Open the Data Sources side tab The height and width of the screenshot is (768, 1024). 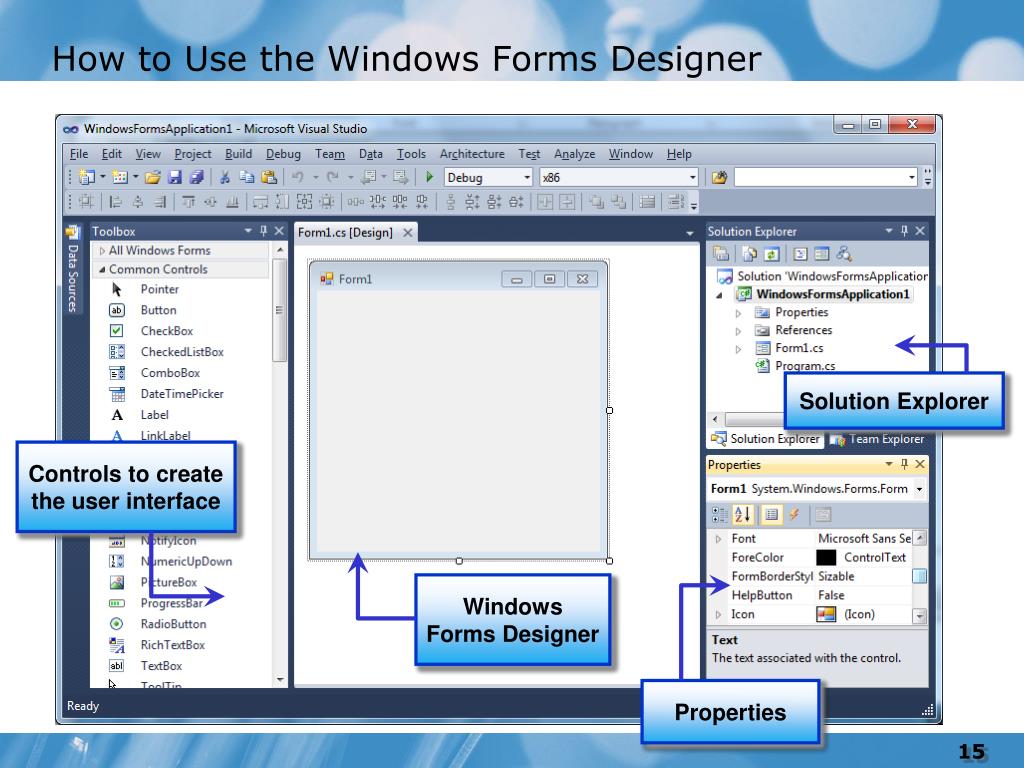coord(72,270)
